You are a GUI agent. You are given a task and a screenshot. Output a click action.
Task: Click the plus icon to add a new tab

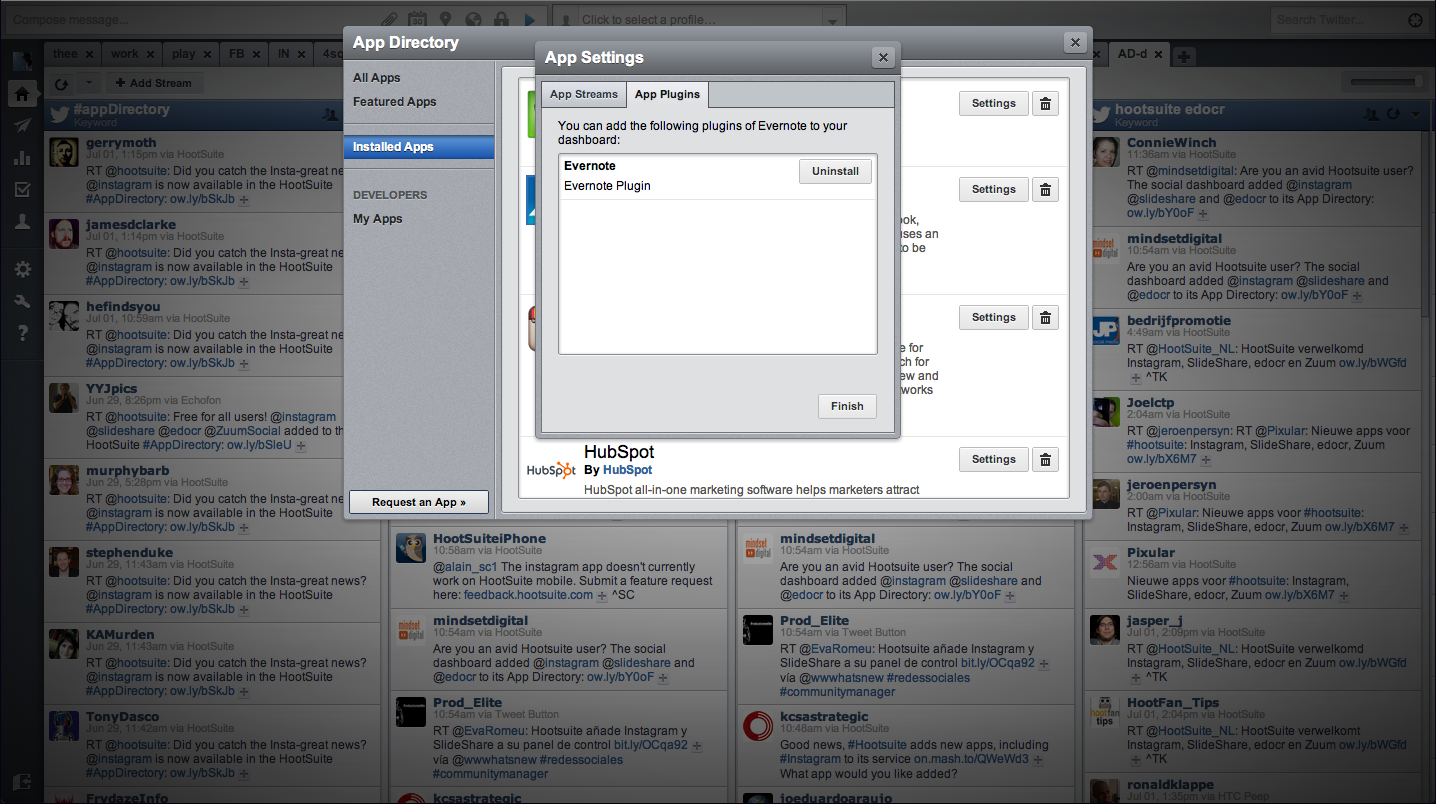tap(1184, 56)
